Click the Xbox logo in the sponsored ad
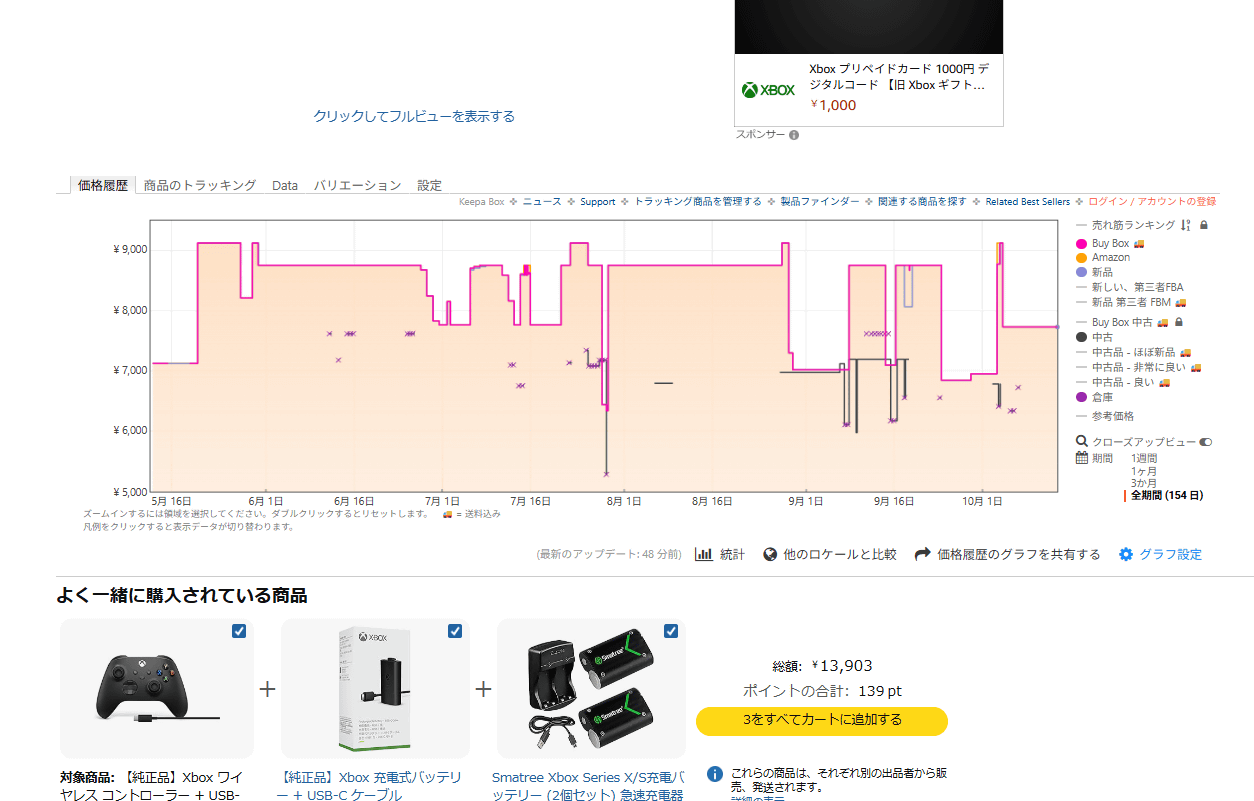This screenshot has width=1254, height=801. pos(768,90)
